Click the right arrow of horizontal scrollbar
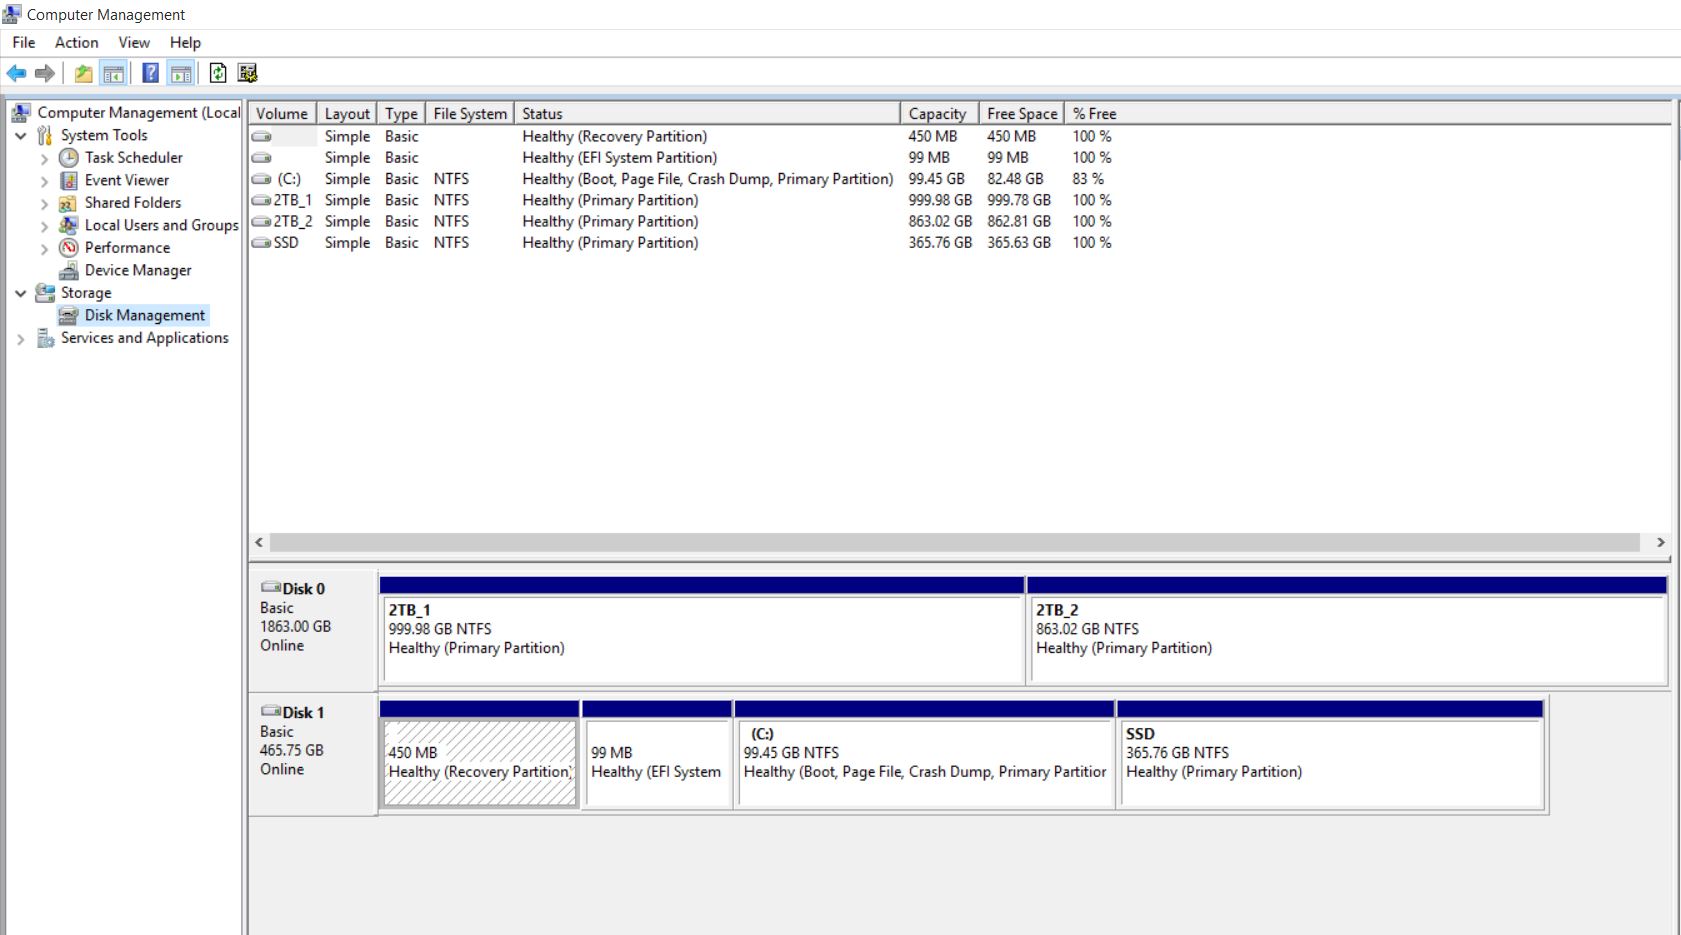1681x935 pixels. coord(1660,542)
